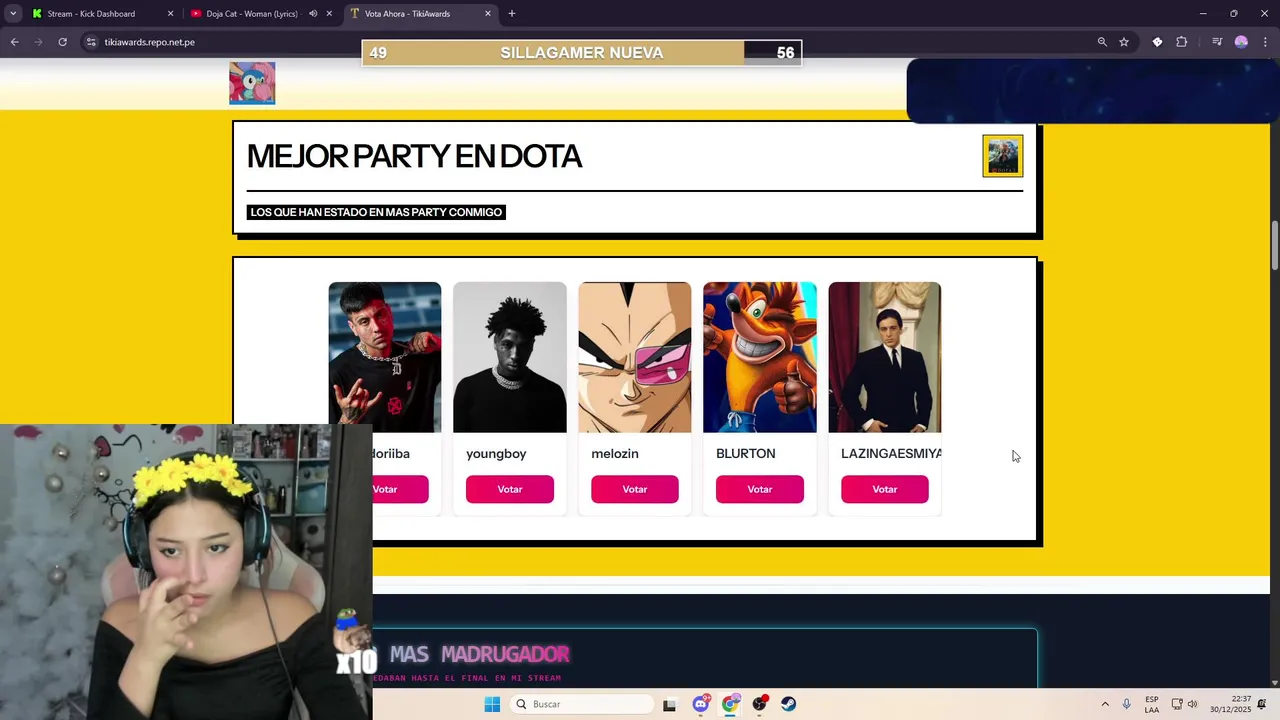Open the Windows Start menu

point(492,704)
